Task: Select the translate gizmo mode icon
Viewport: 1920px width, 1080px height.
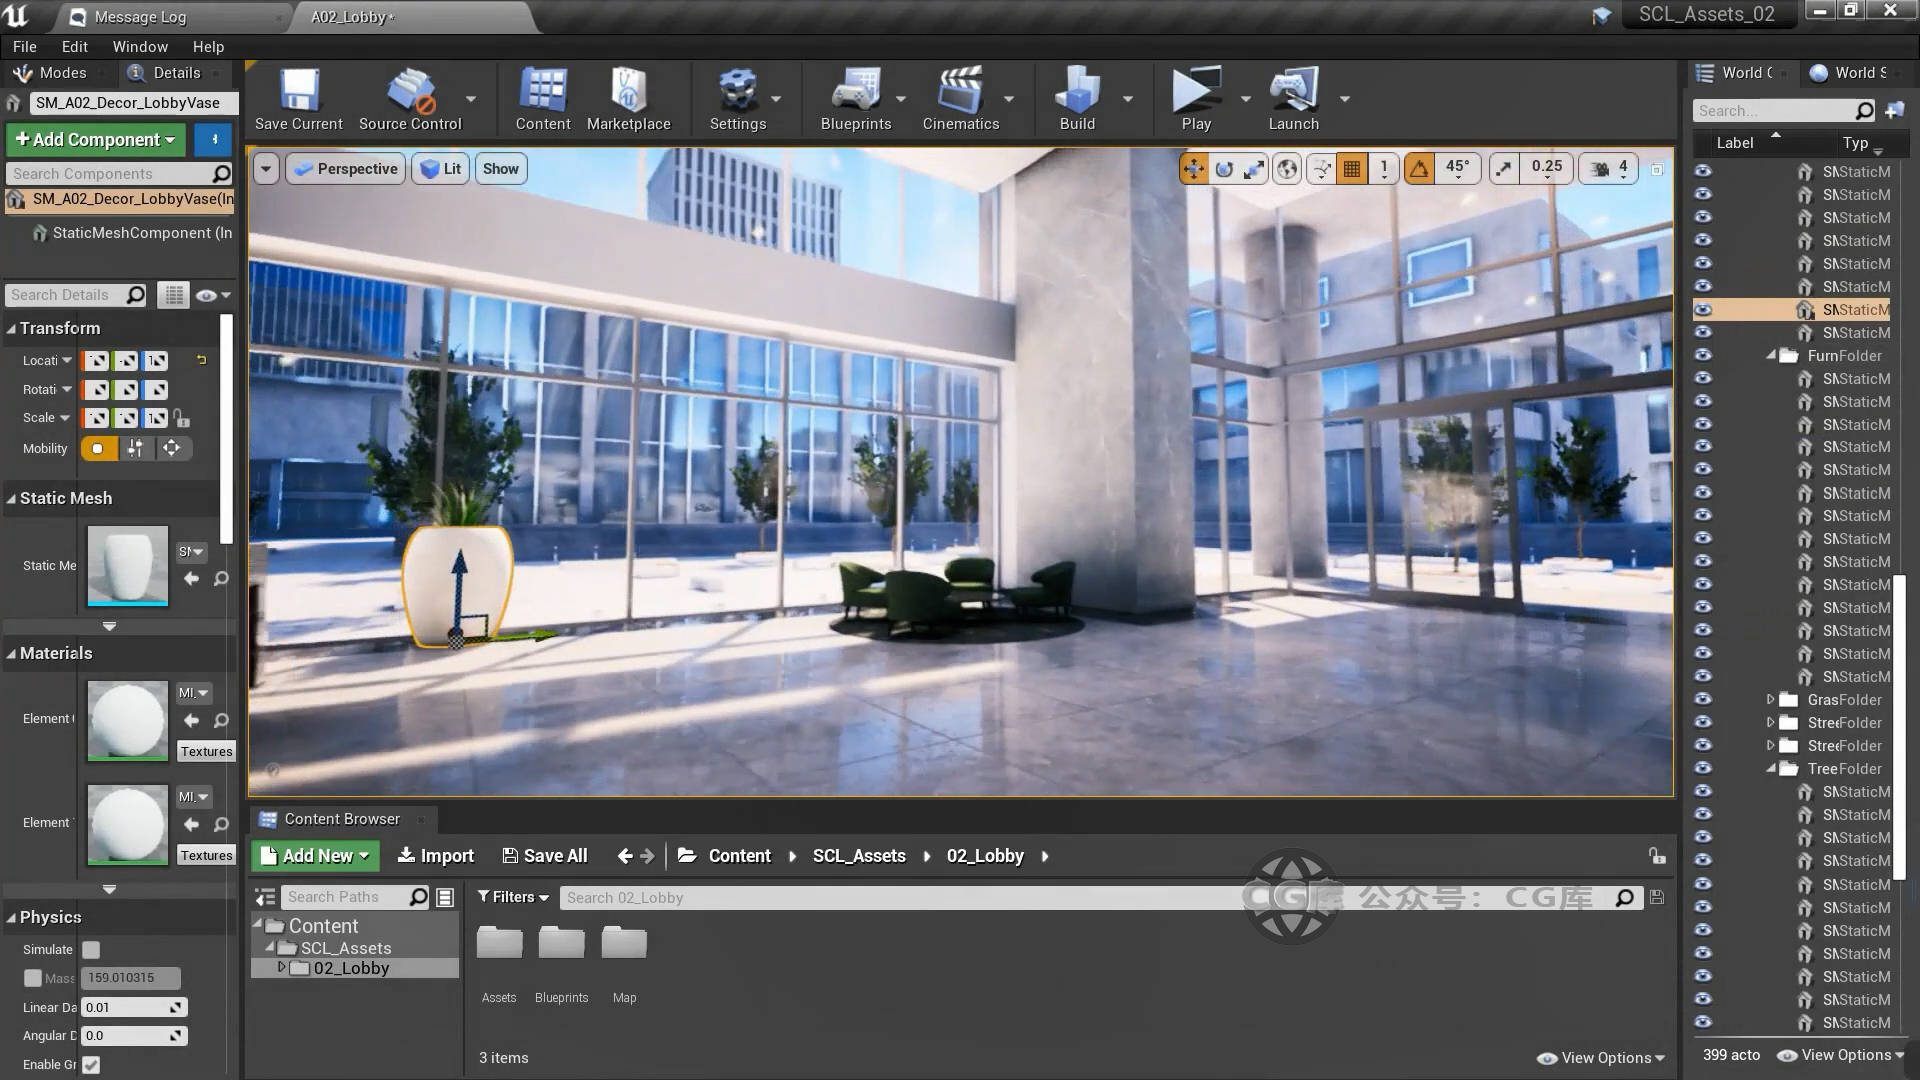Action: click(1194, 169)
